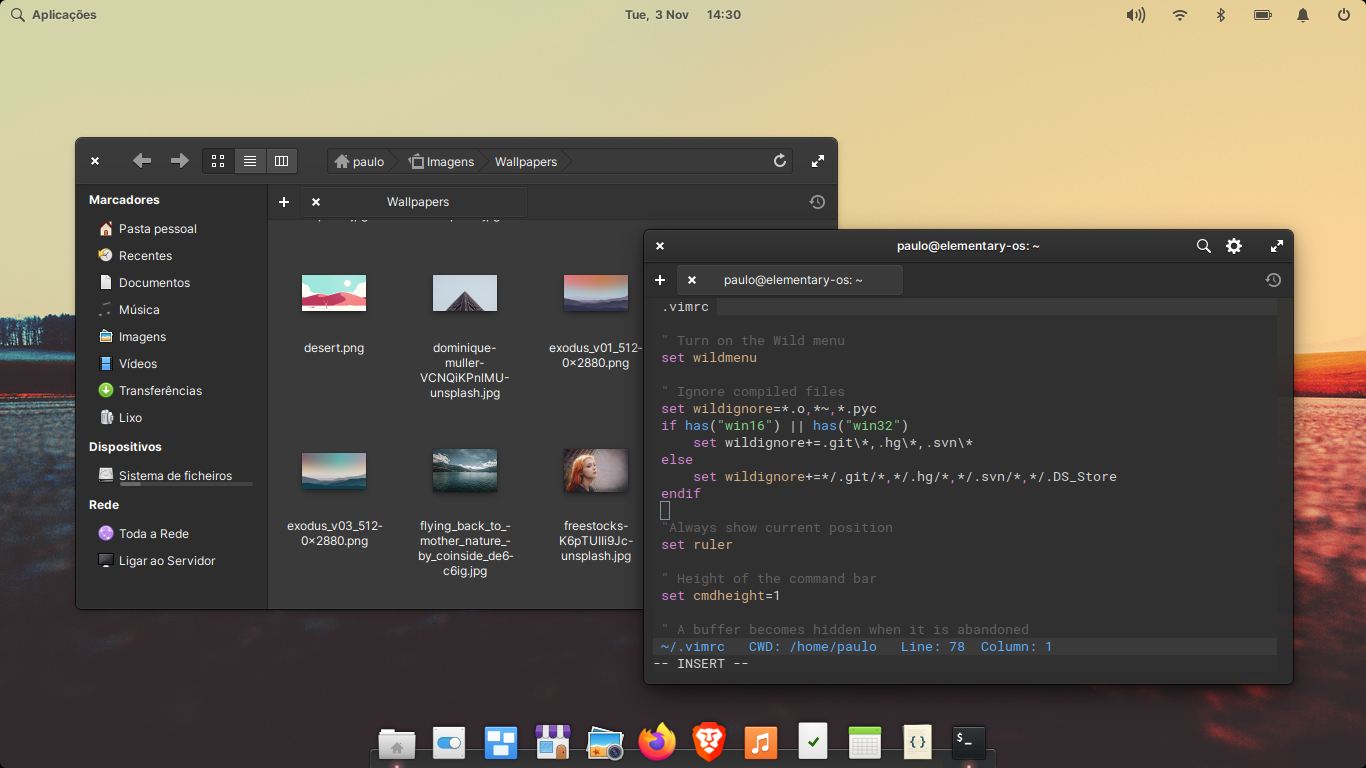Open the Aplicações launcher menu
1366x768 pixels.
[54, 15]
